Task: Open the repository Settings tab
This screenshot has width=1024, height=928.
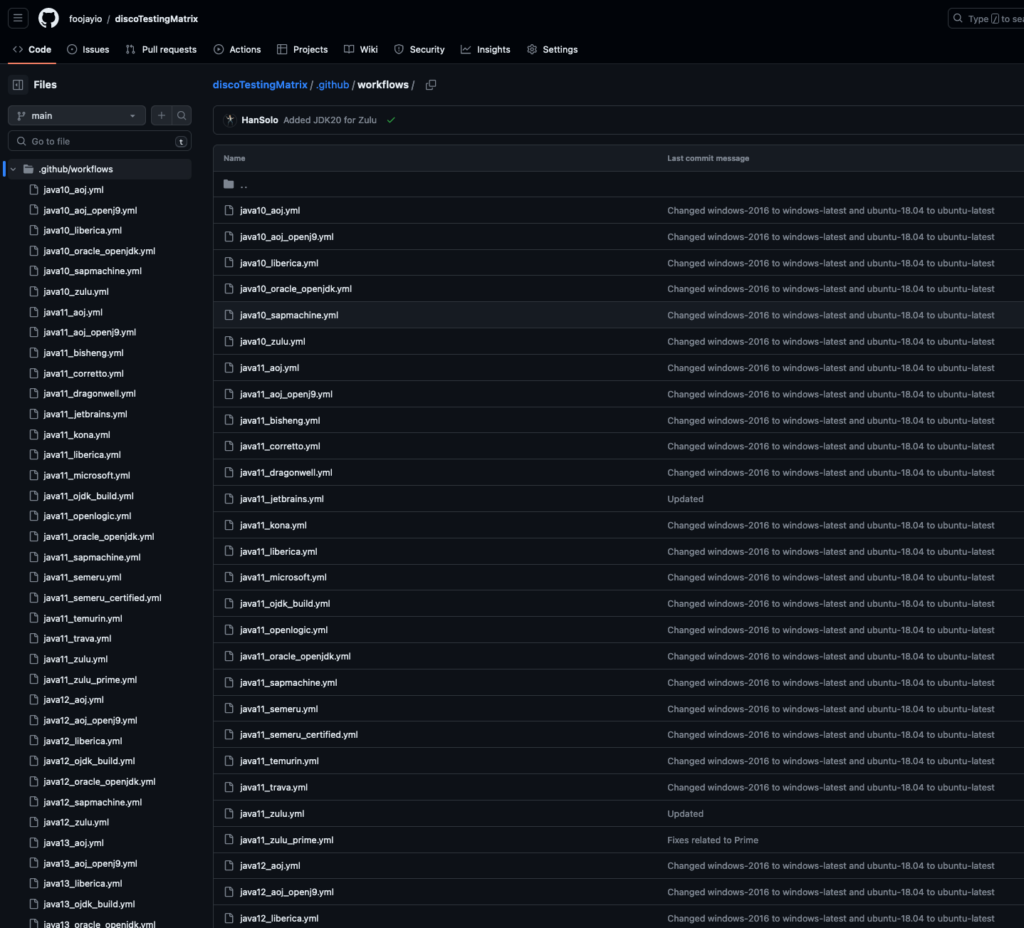Action: click(x=552, y=50)
